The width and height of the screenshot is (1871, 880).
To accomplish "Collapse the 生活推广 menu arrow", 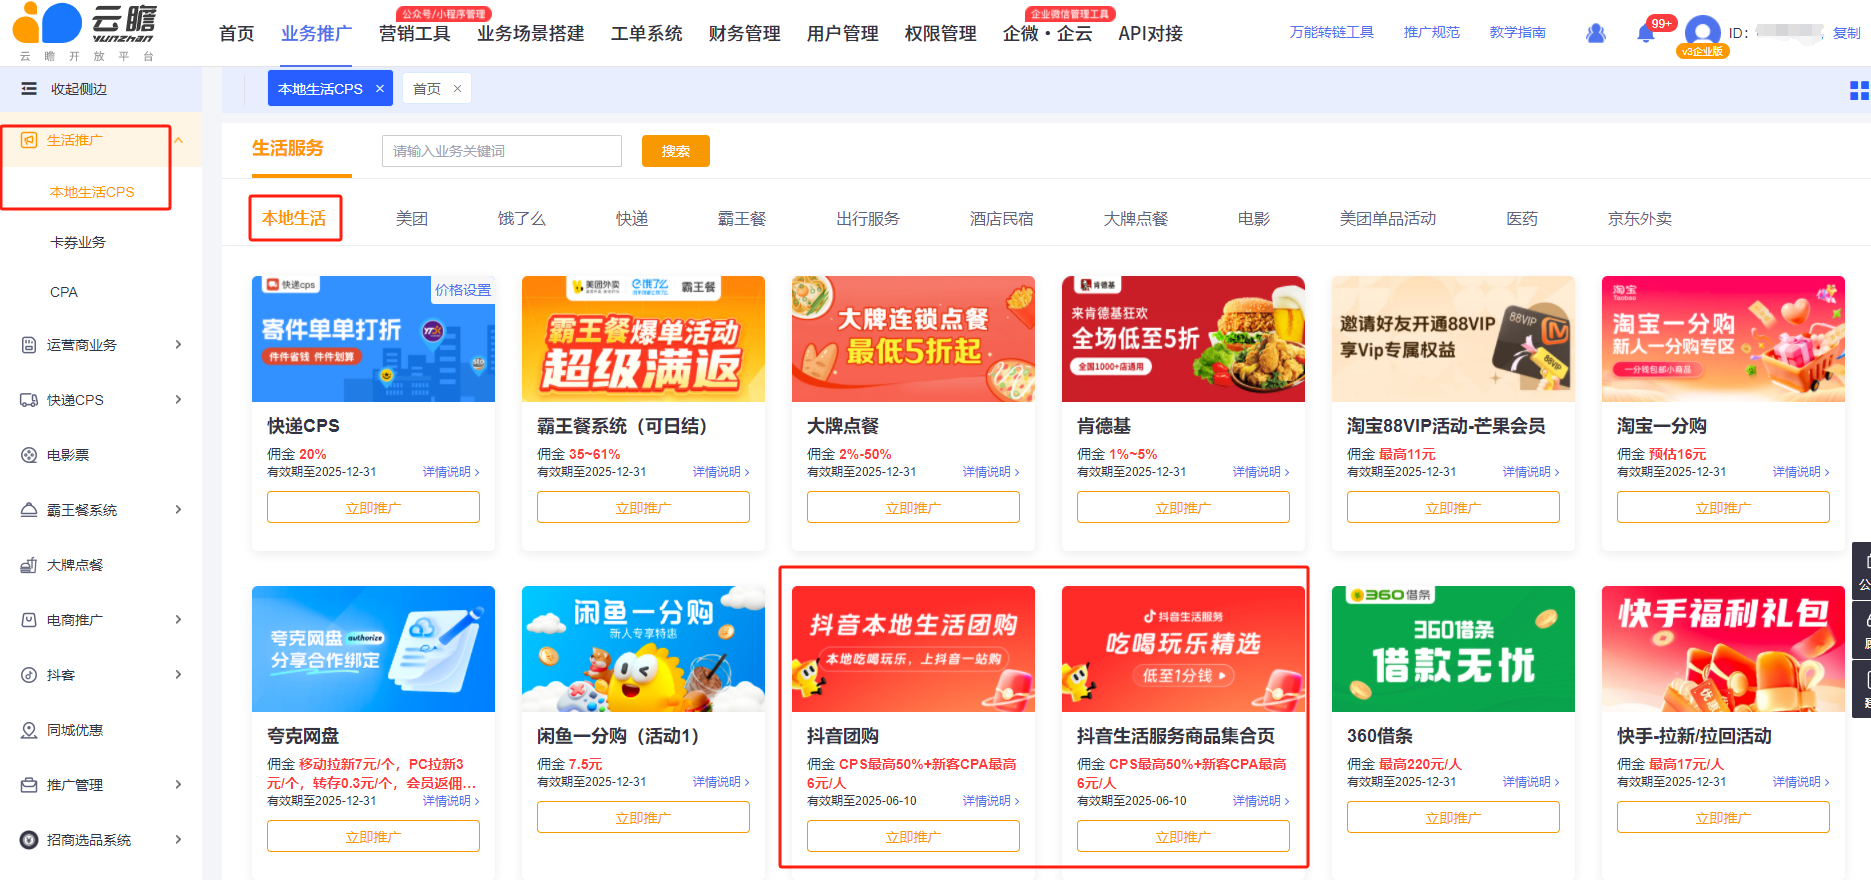I will [179, 140].
